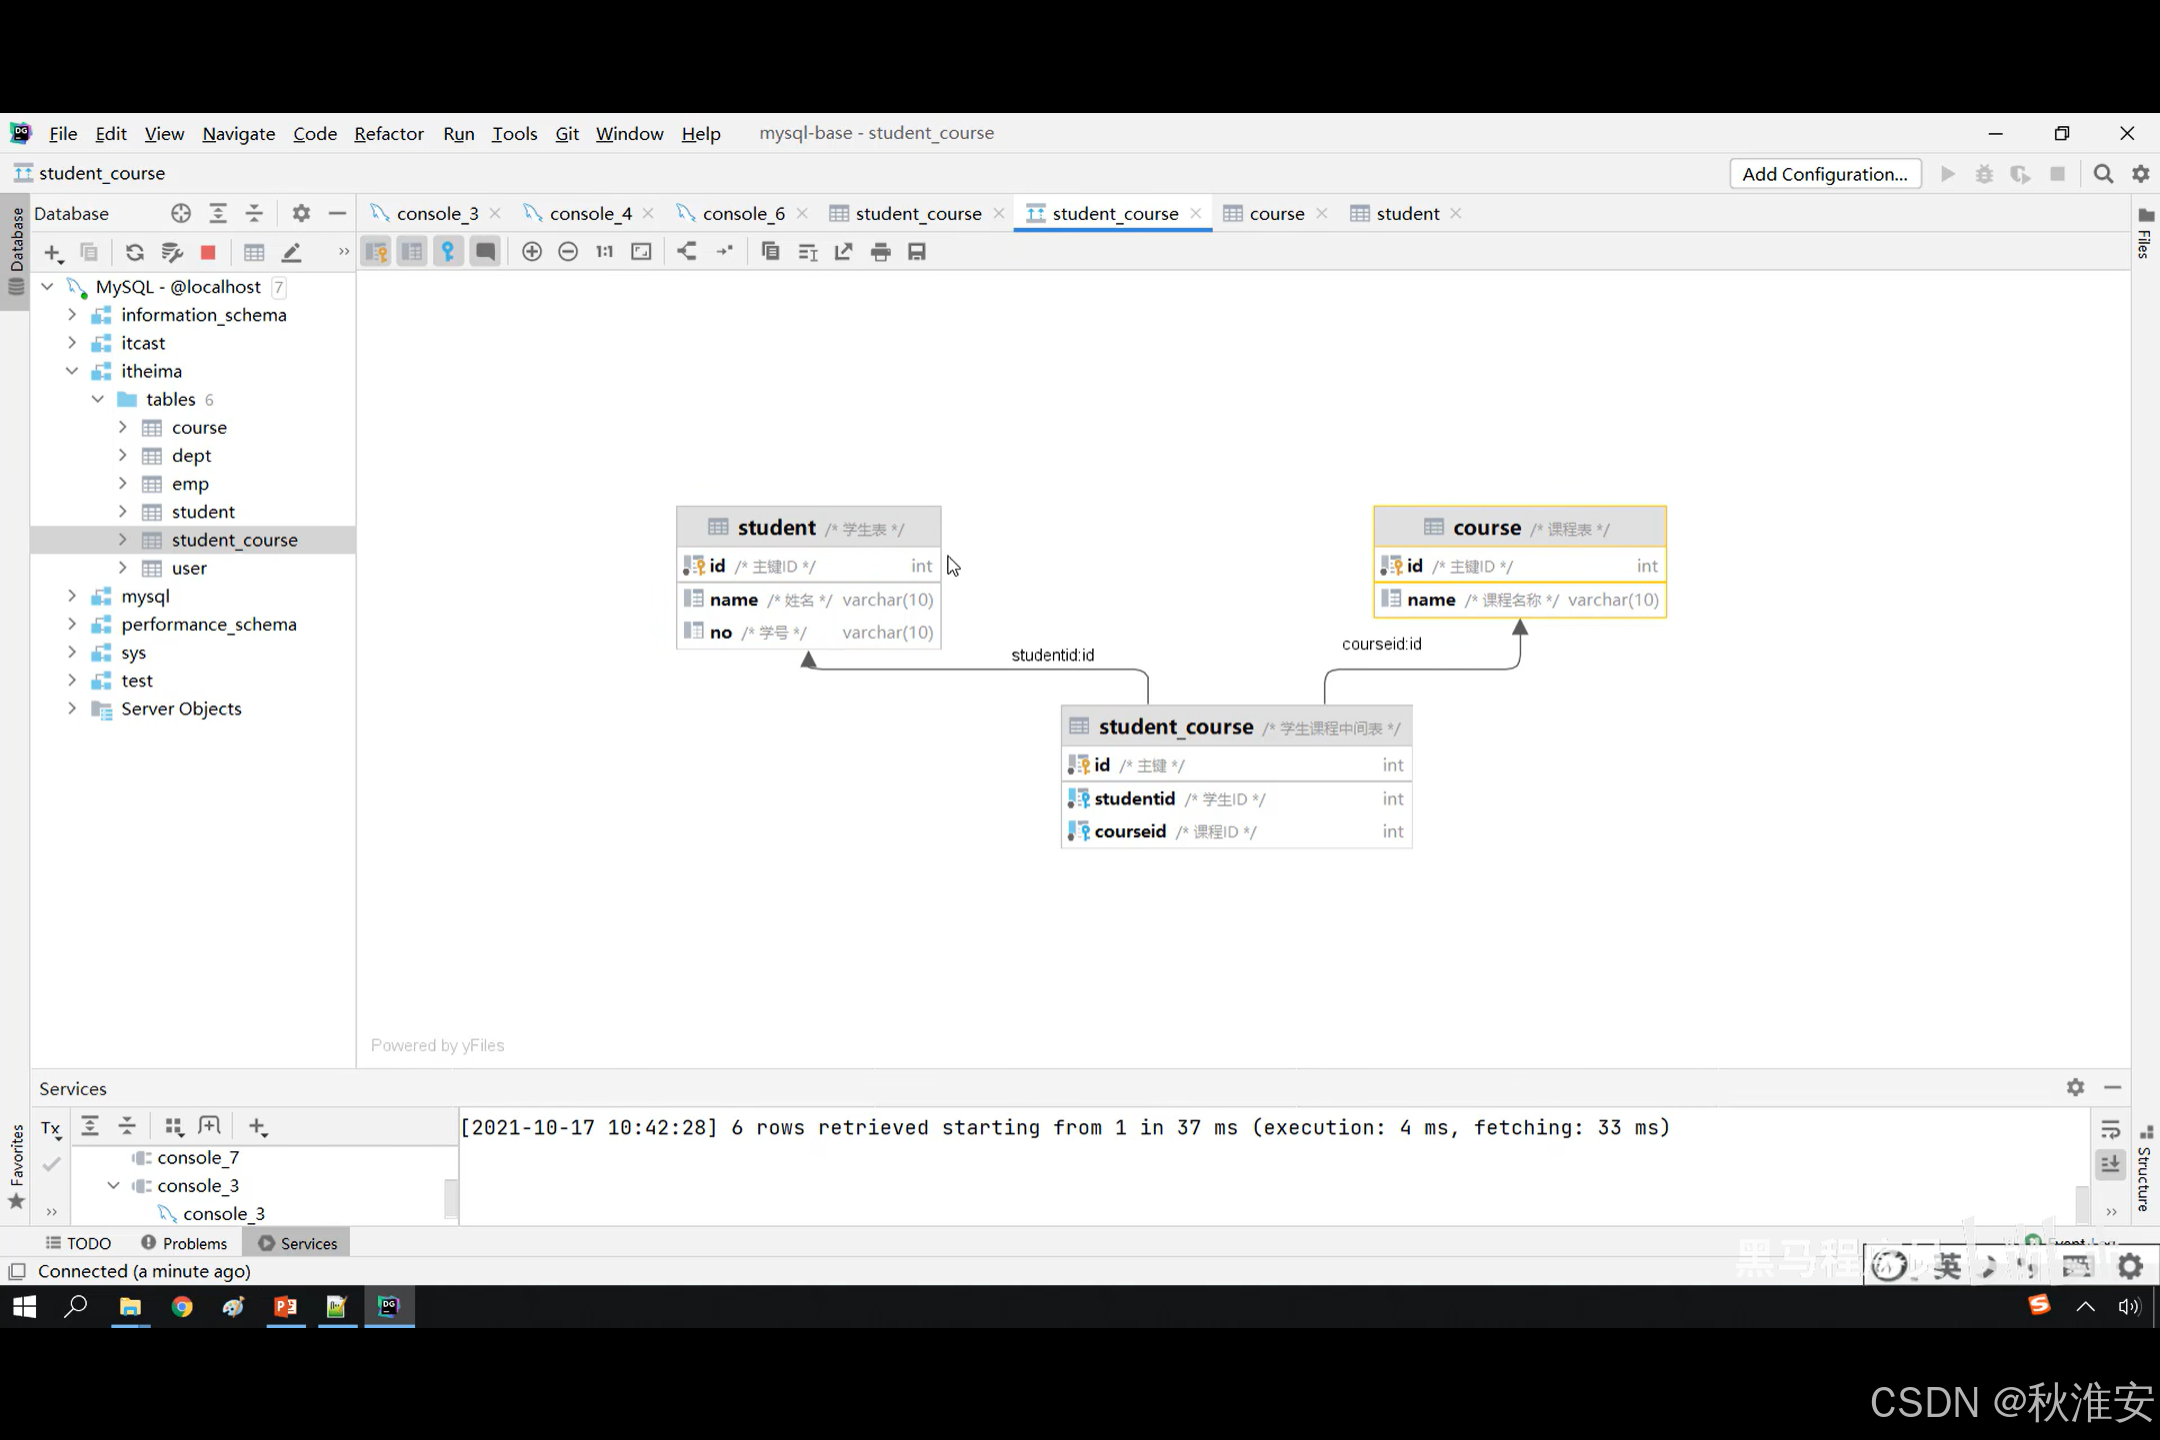
Task: Click the diagram zoom out icon
Action: click(568, 252)
